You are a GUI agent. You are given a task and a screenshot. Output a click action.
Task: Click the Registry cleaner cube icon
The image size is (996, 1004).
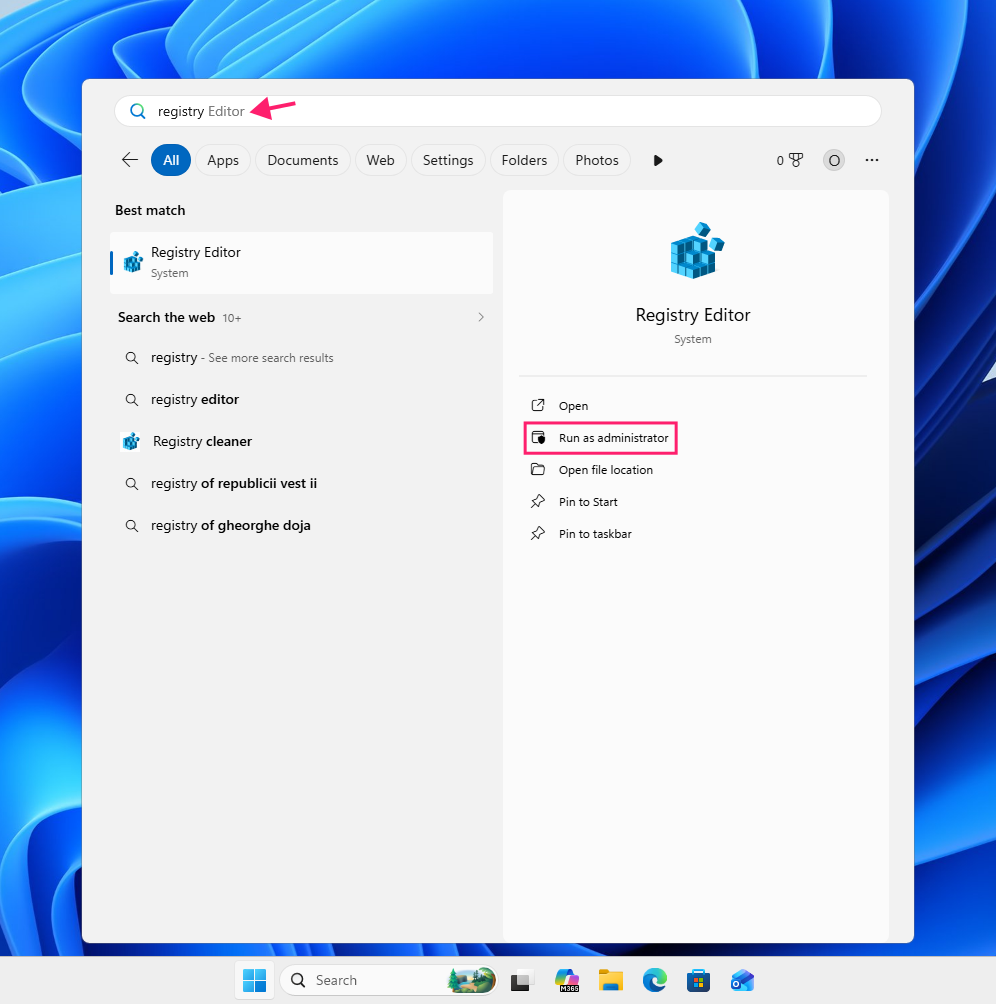pos(131,441)
